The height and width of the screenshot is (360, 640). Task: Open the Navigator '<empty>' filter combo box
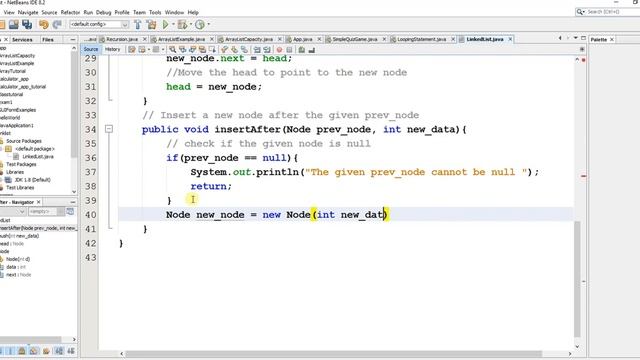tap(46, 211)
